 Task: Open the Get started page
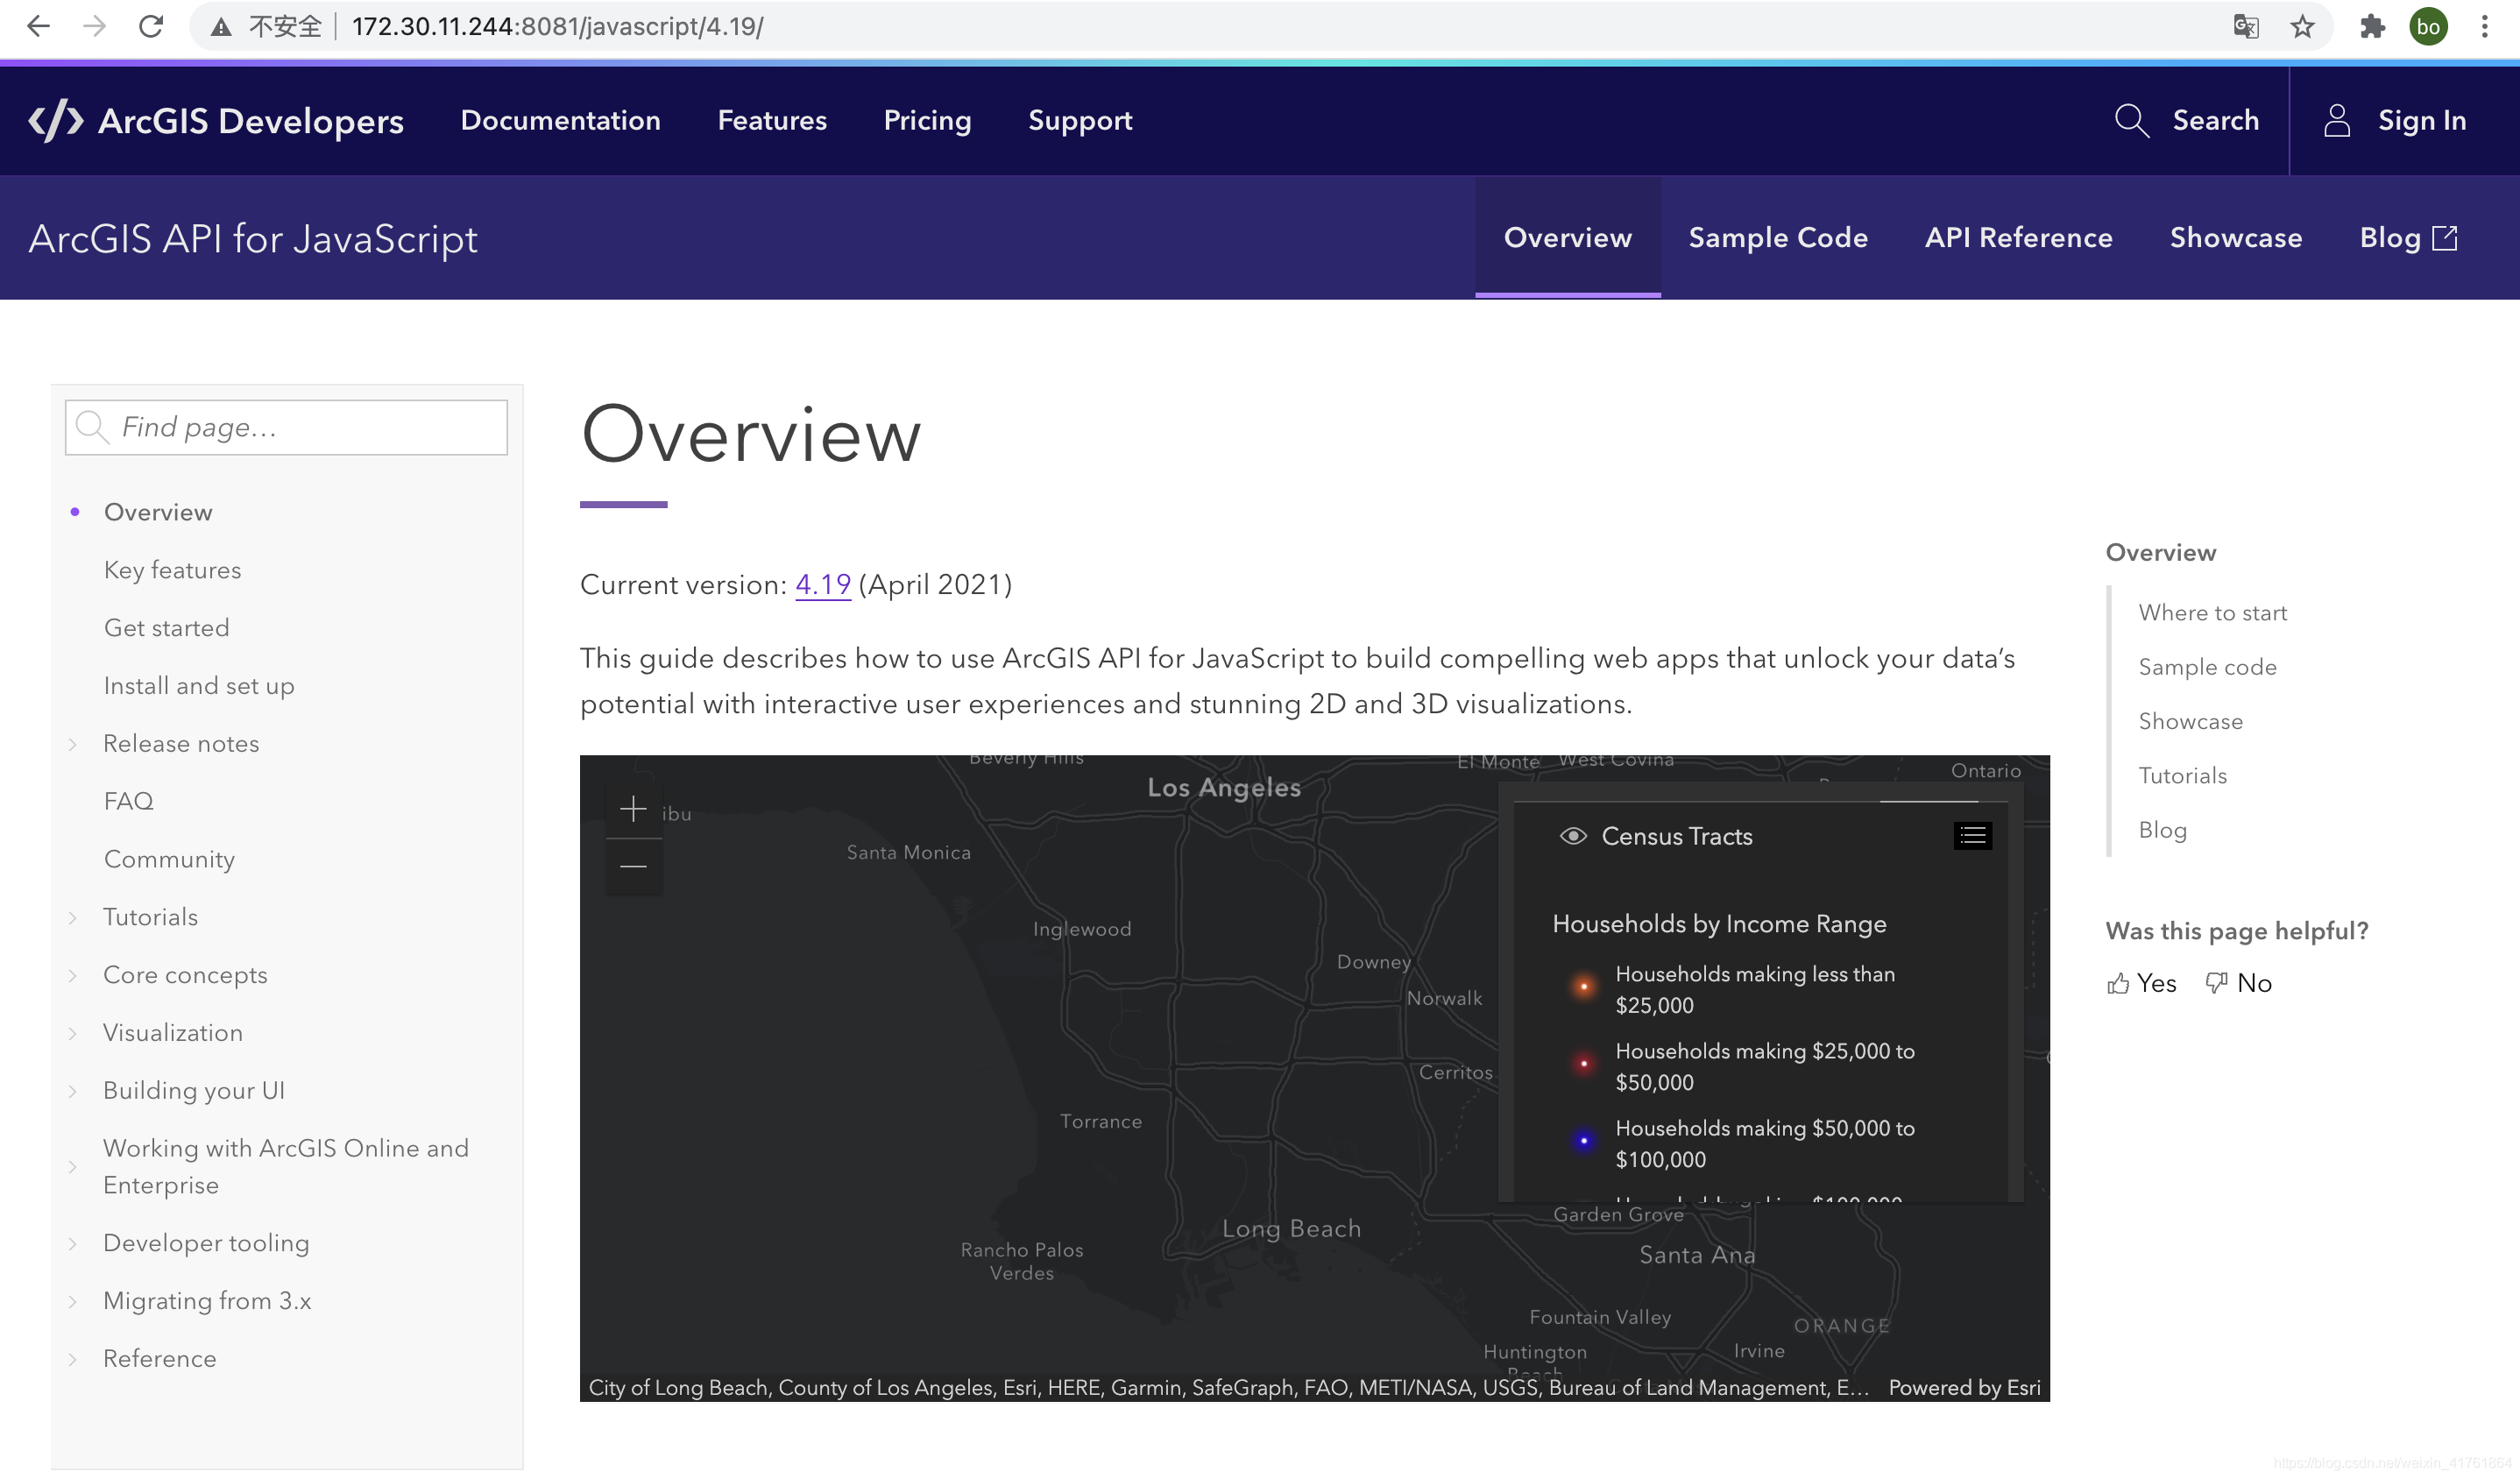tap(166, 628)
